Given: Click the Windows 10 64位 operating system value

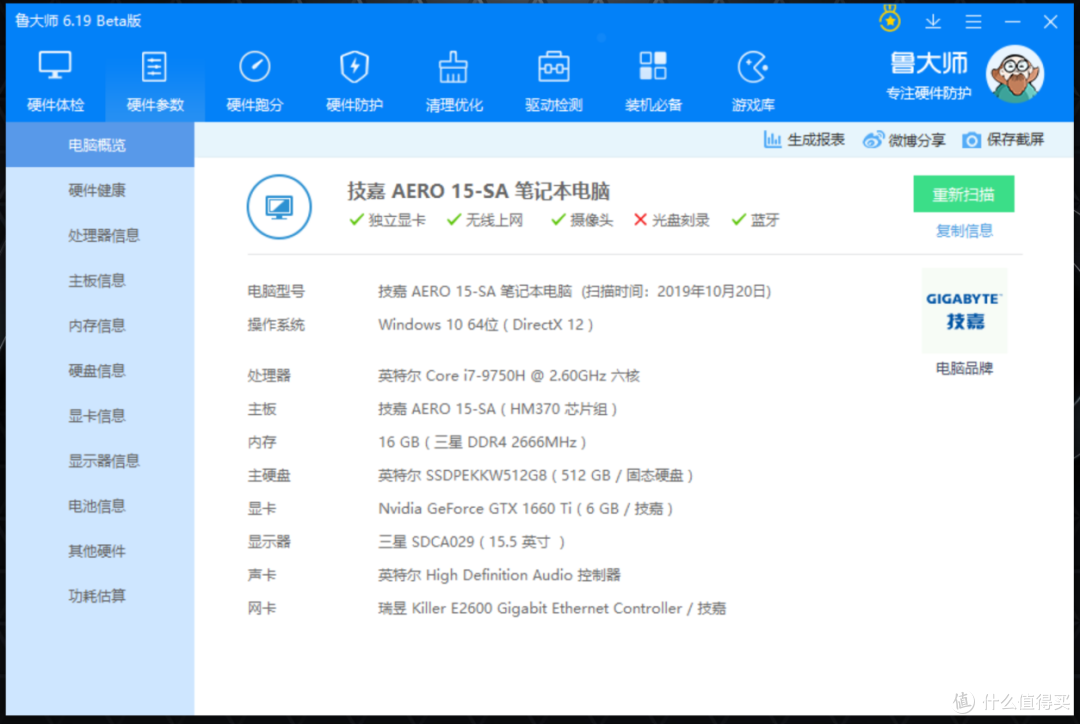Looking at the screenshot, I should pyautogui.click(x=486, y=324).
